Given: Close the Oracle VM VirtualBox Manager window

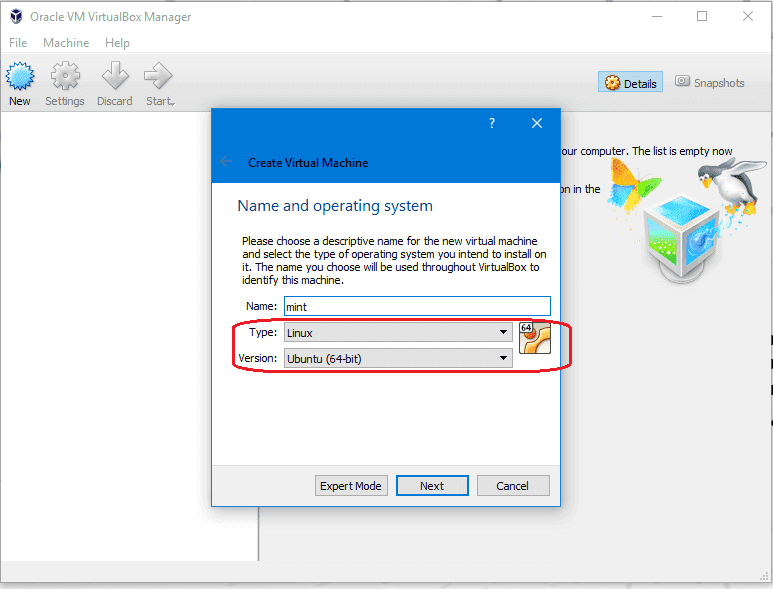Looking at the screenshot, I should coord(748,16).
